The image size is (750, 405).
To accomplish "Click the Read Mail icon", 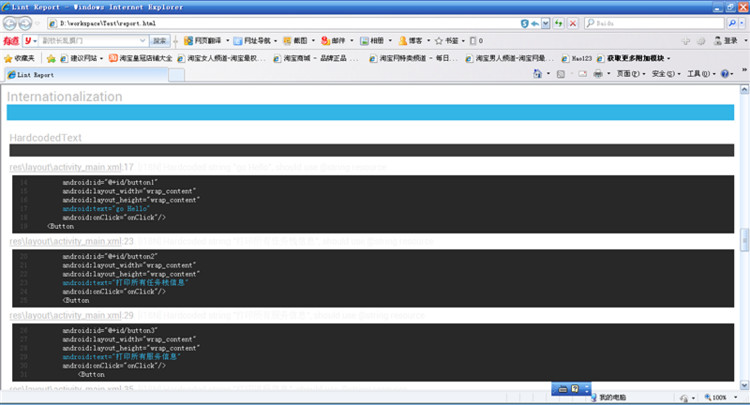I will 582,74.
